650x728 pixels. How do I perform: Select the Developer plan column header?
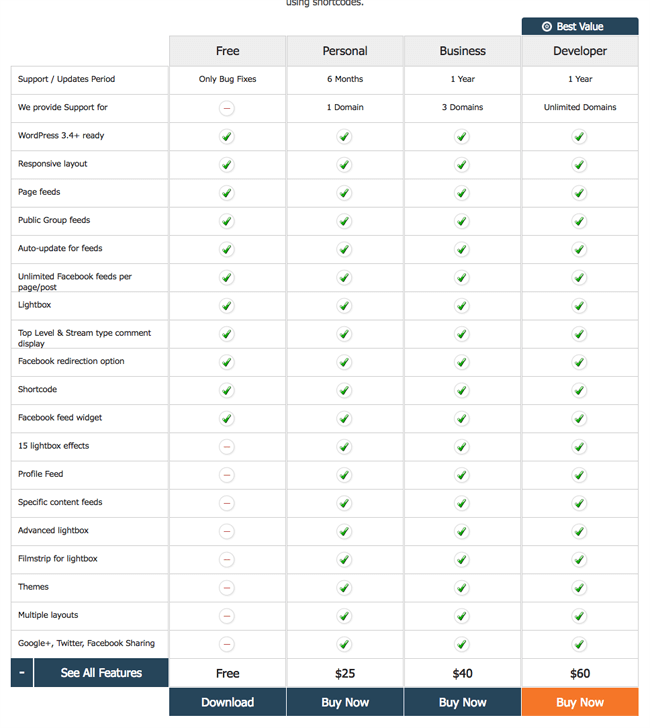click(579, 51)
